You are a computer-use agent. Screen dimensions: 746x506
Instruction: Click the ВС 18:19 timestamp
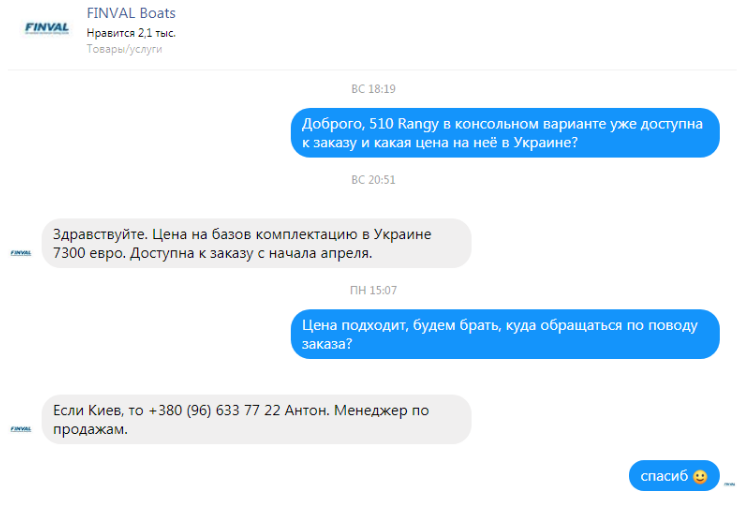[373, 89]
